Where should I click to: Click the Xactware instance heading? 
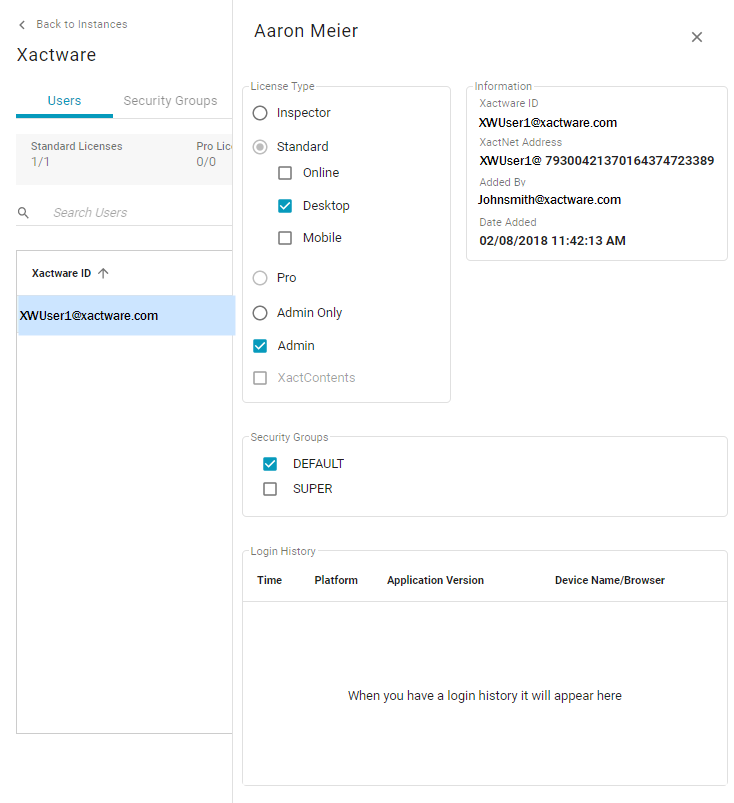tap(56, 55)
